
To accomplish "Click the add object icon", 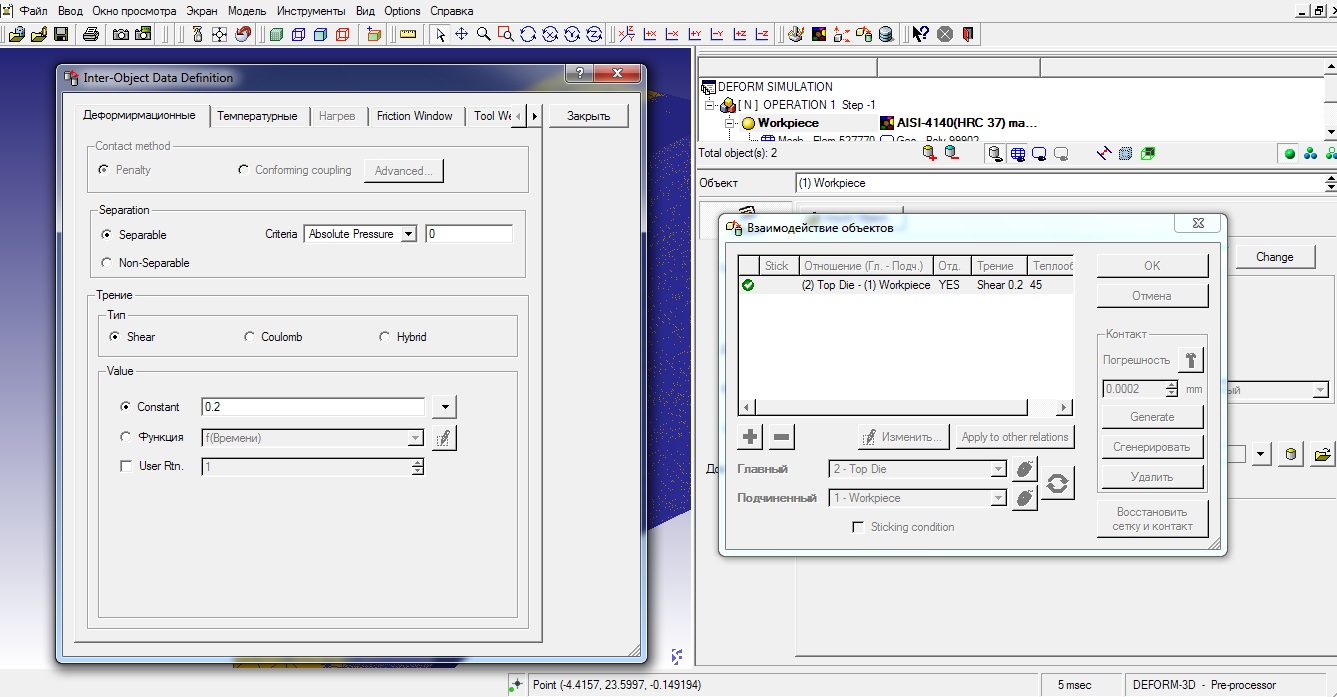I will pyautogui.click(x=930, y=153).
